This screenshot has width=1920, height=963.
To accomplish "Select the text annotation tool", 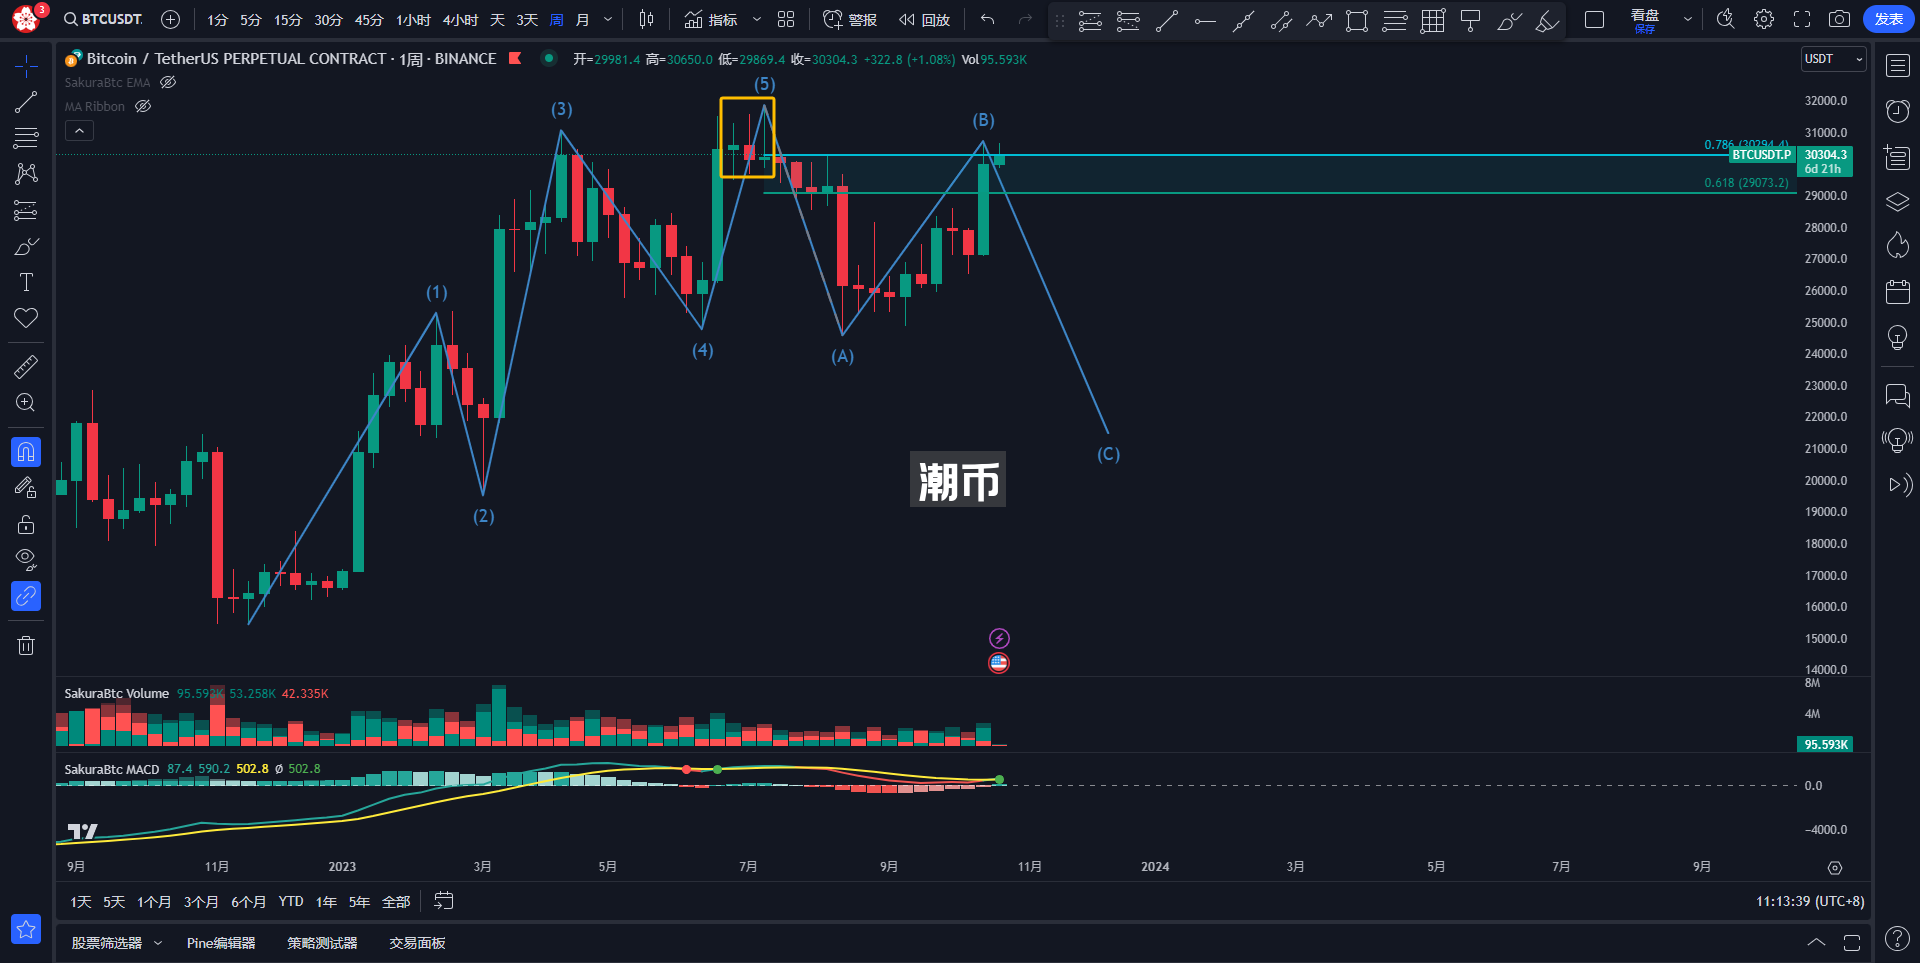I will [x=26, y=282].
